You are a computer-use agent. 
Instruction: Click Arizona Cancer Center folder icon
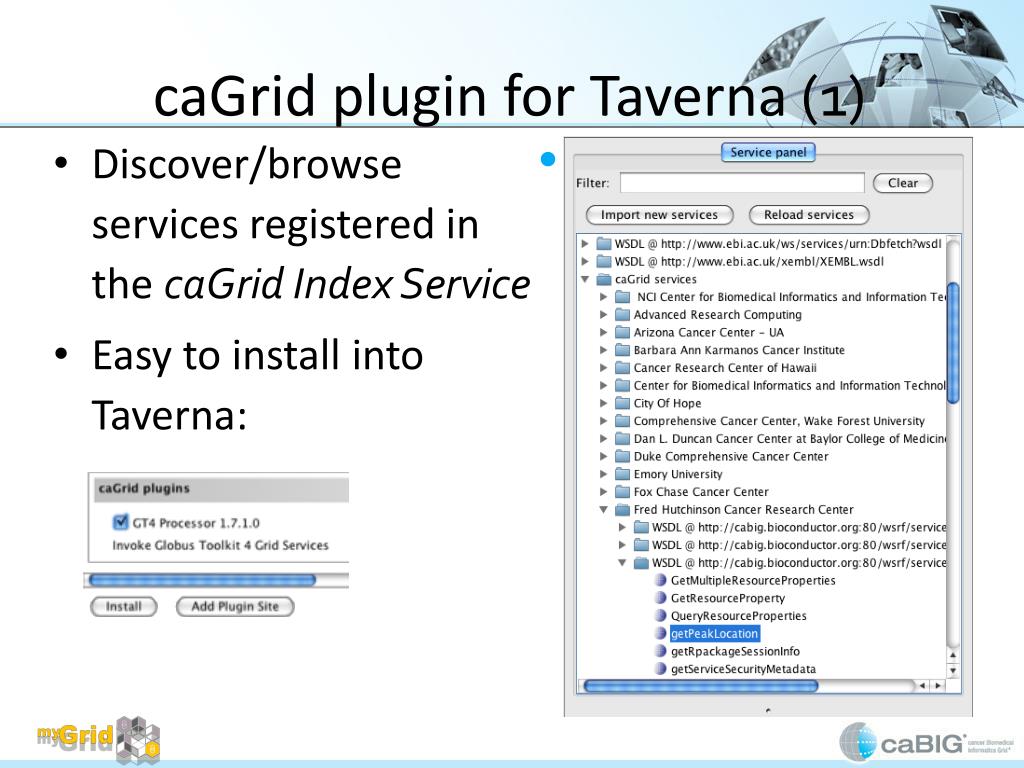pos(622,332)
